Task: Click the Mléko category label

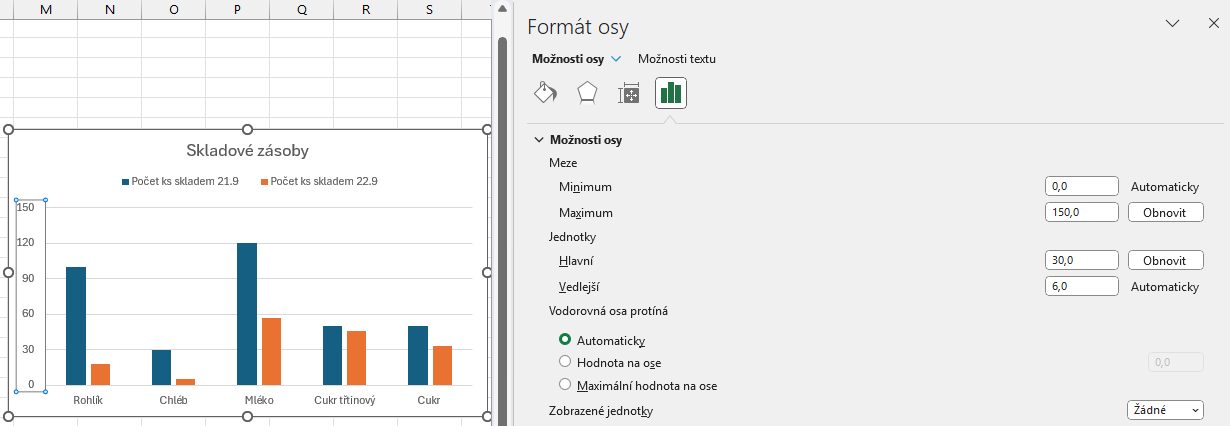Action: [x=259, y=400]
